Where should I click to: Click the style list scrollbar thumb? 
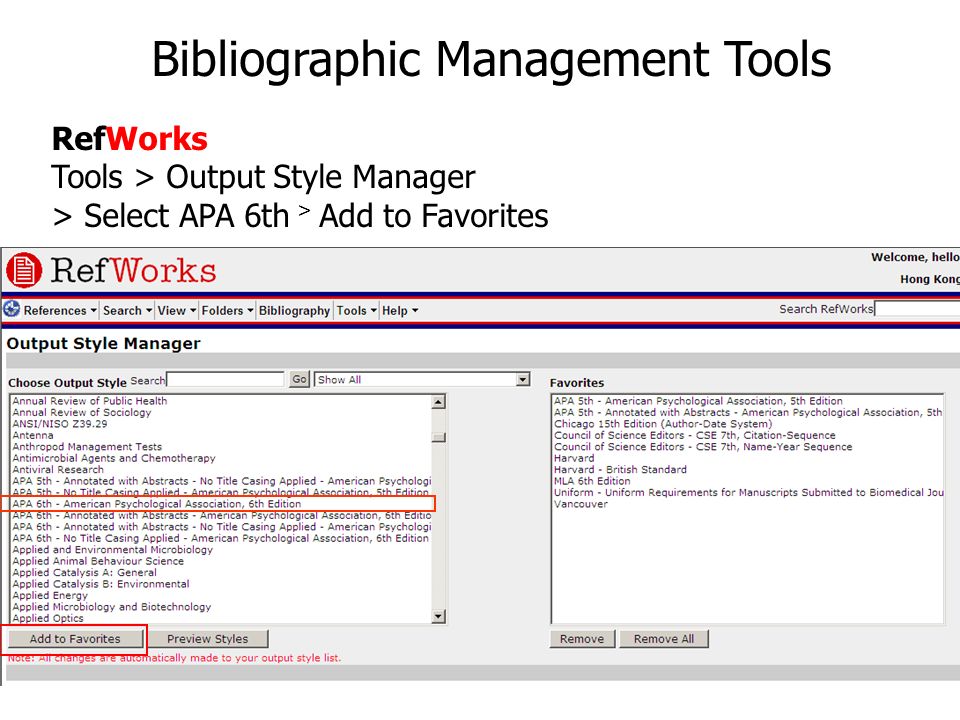pos(438,437)
